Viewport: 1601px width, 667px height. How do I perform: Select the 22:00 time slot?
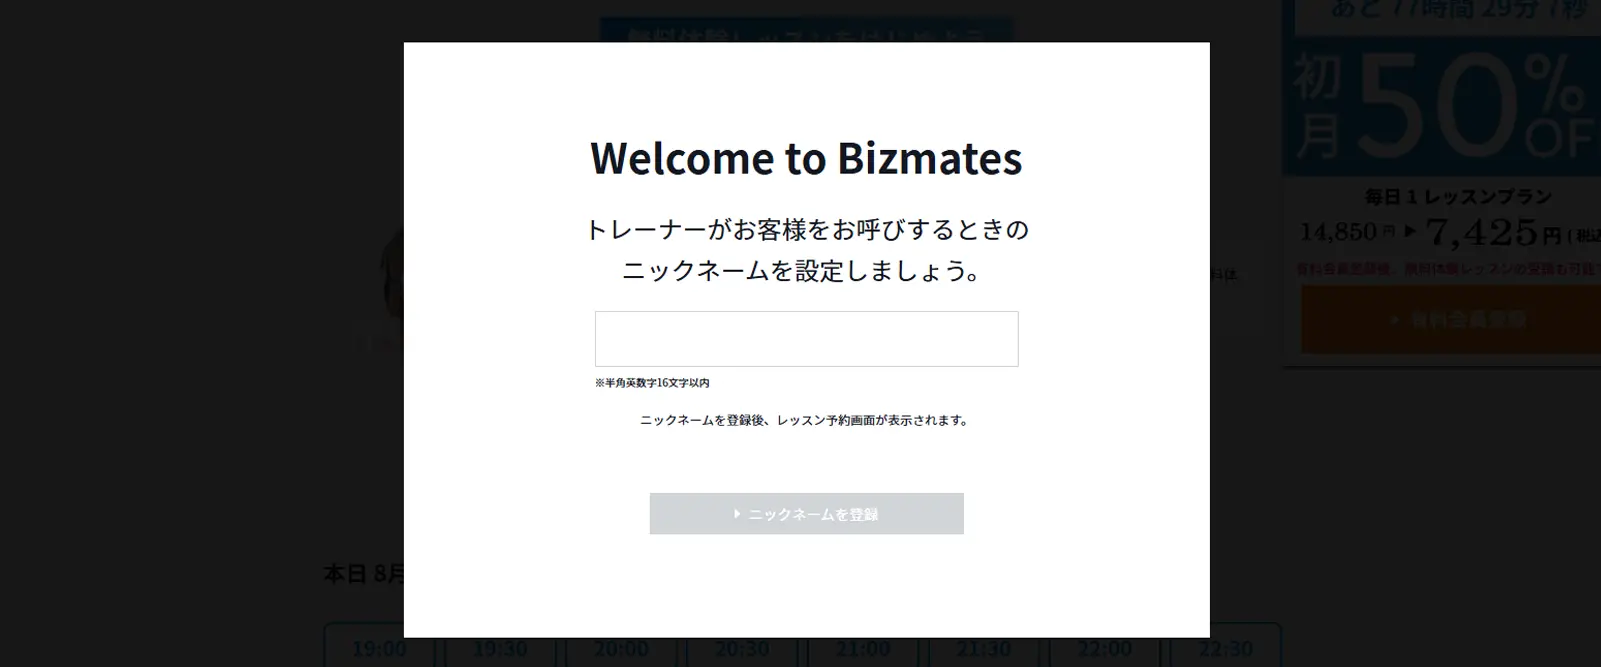(1105, 648)
